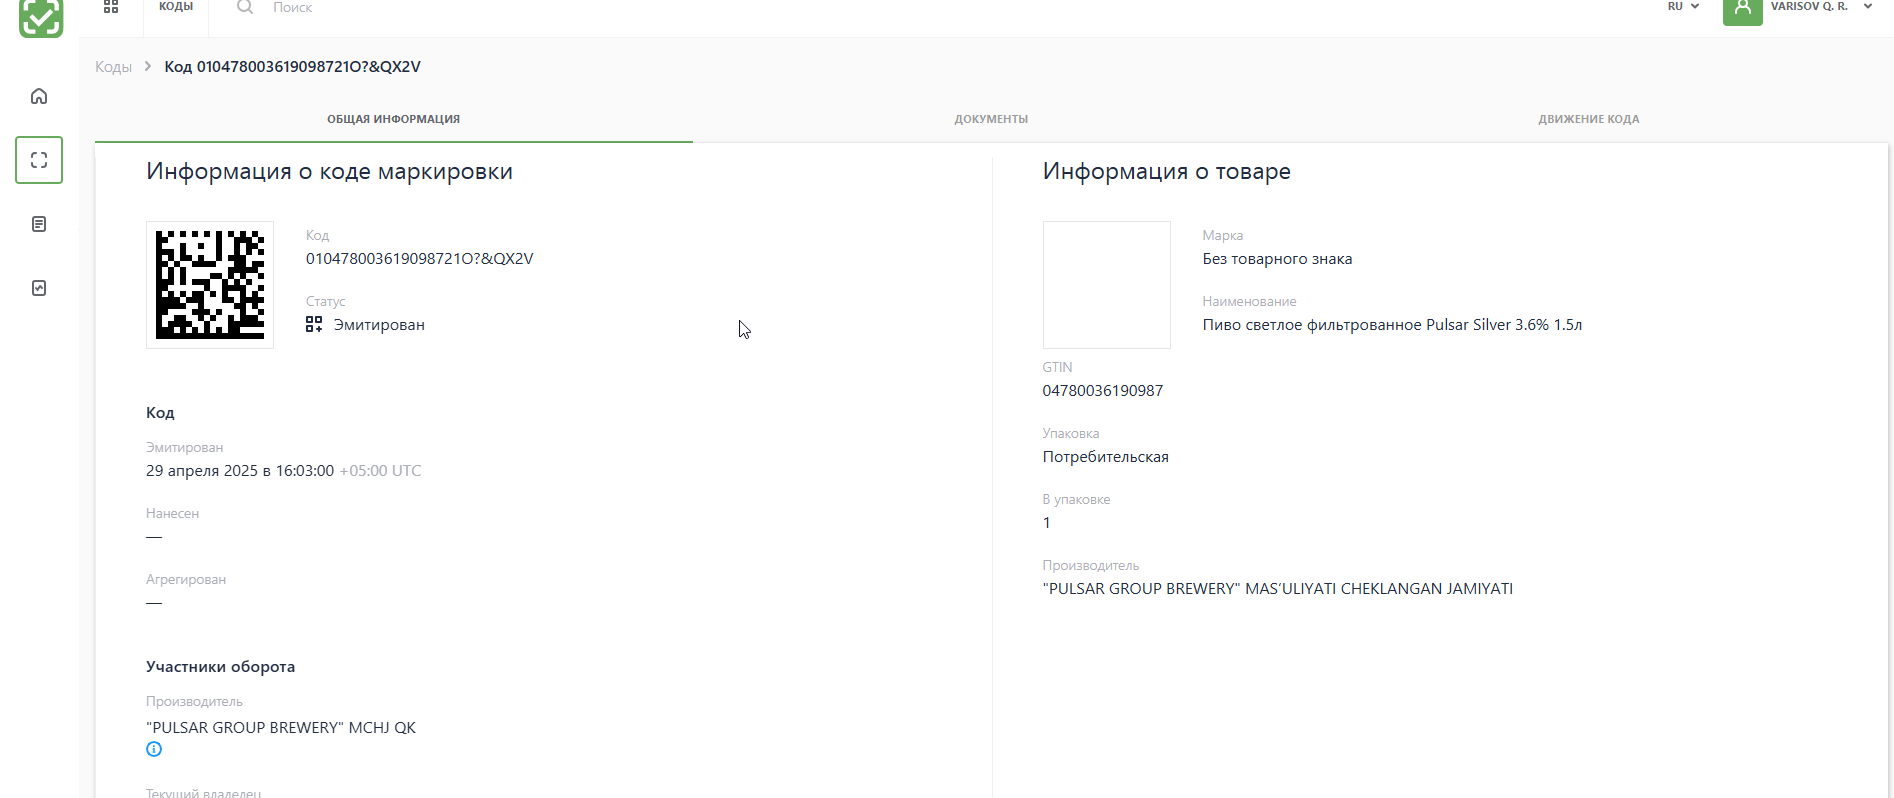
Task: Click the Участники оборота section heading
Action: click(x=220, y=667)
